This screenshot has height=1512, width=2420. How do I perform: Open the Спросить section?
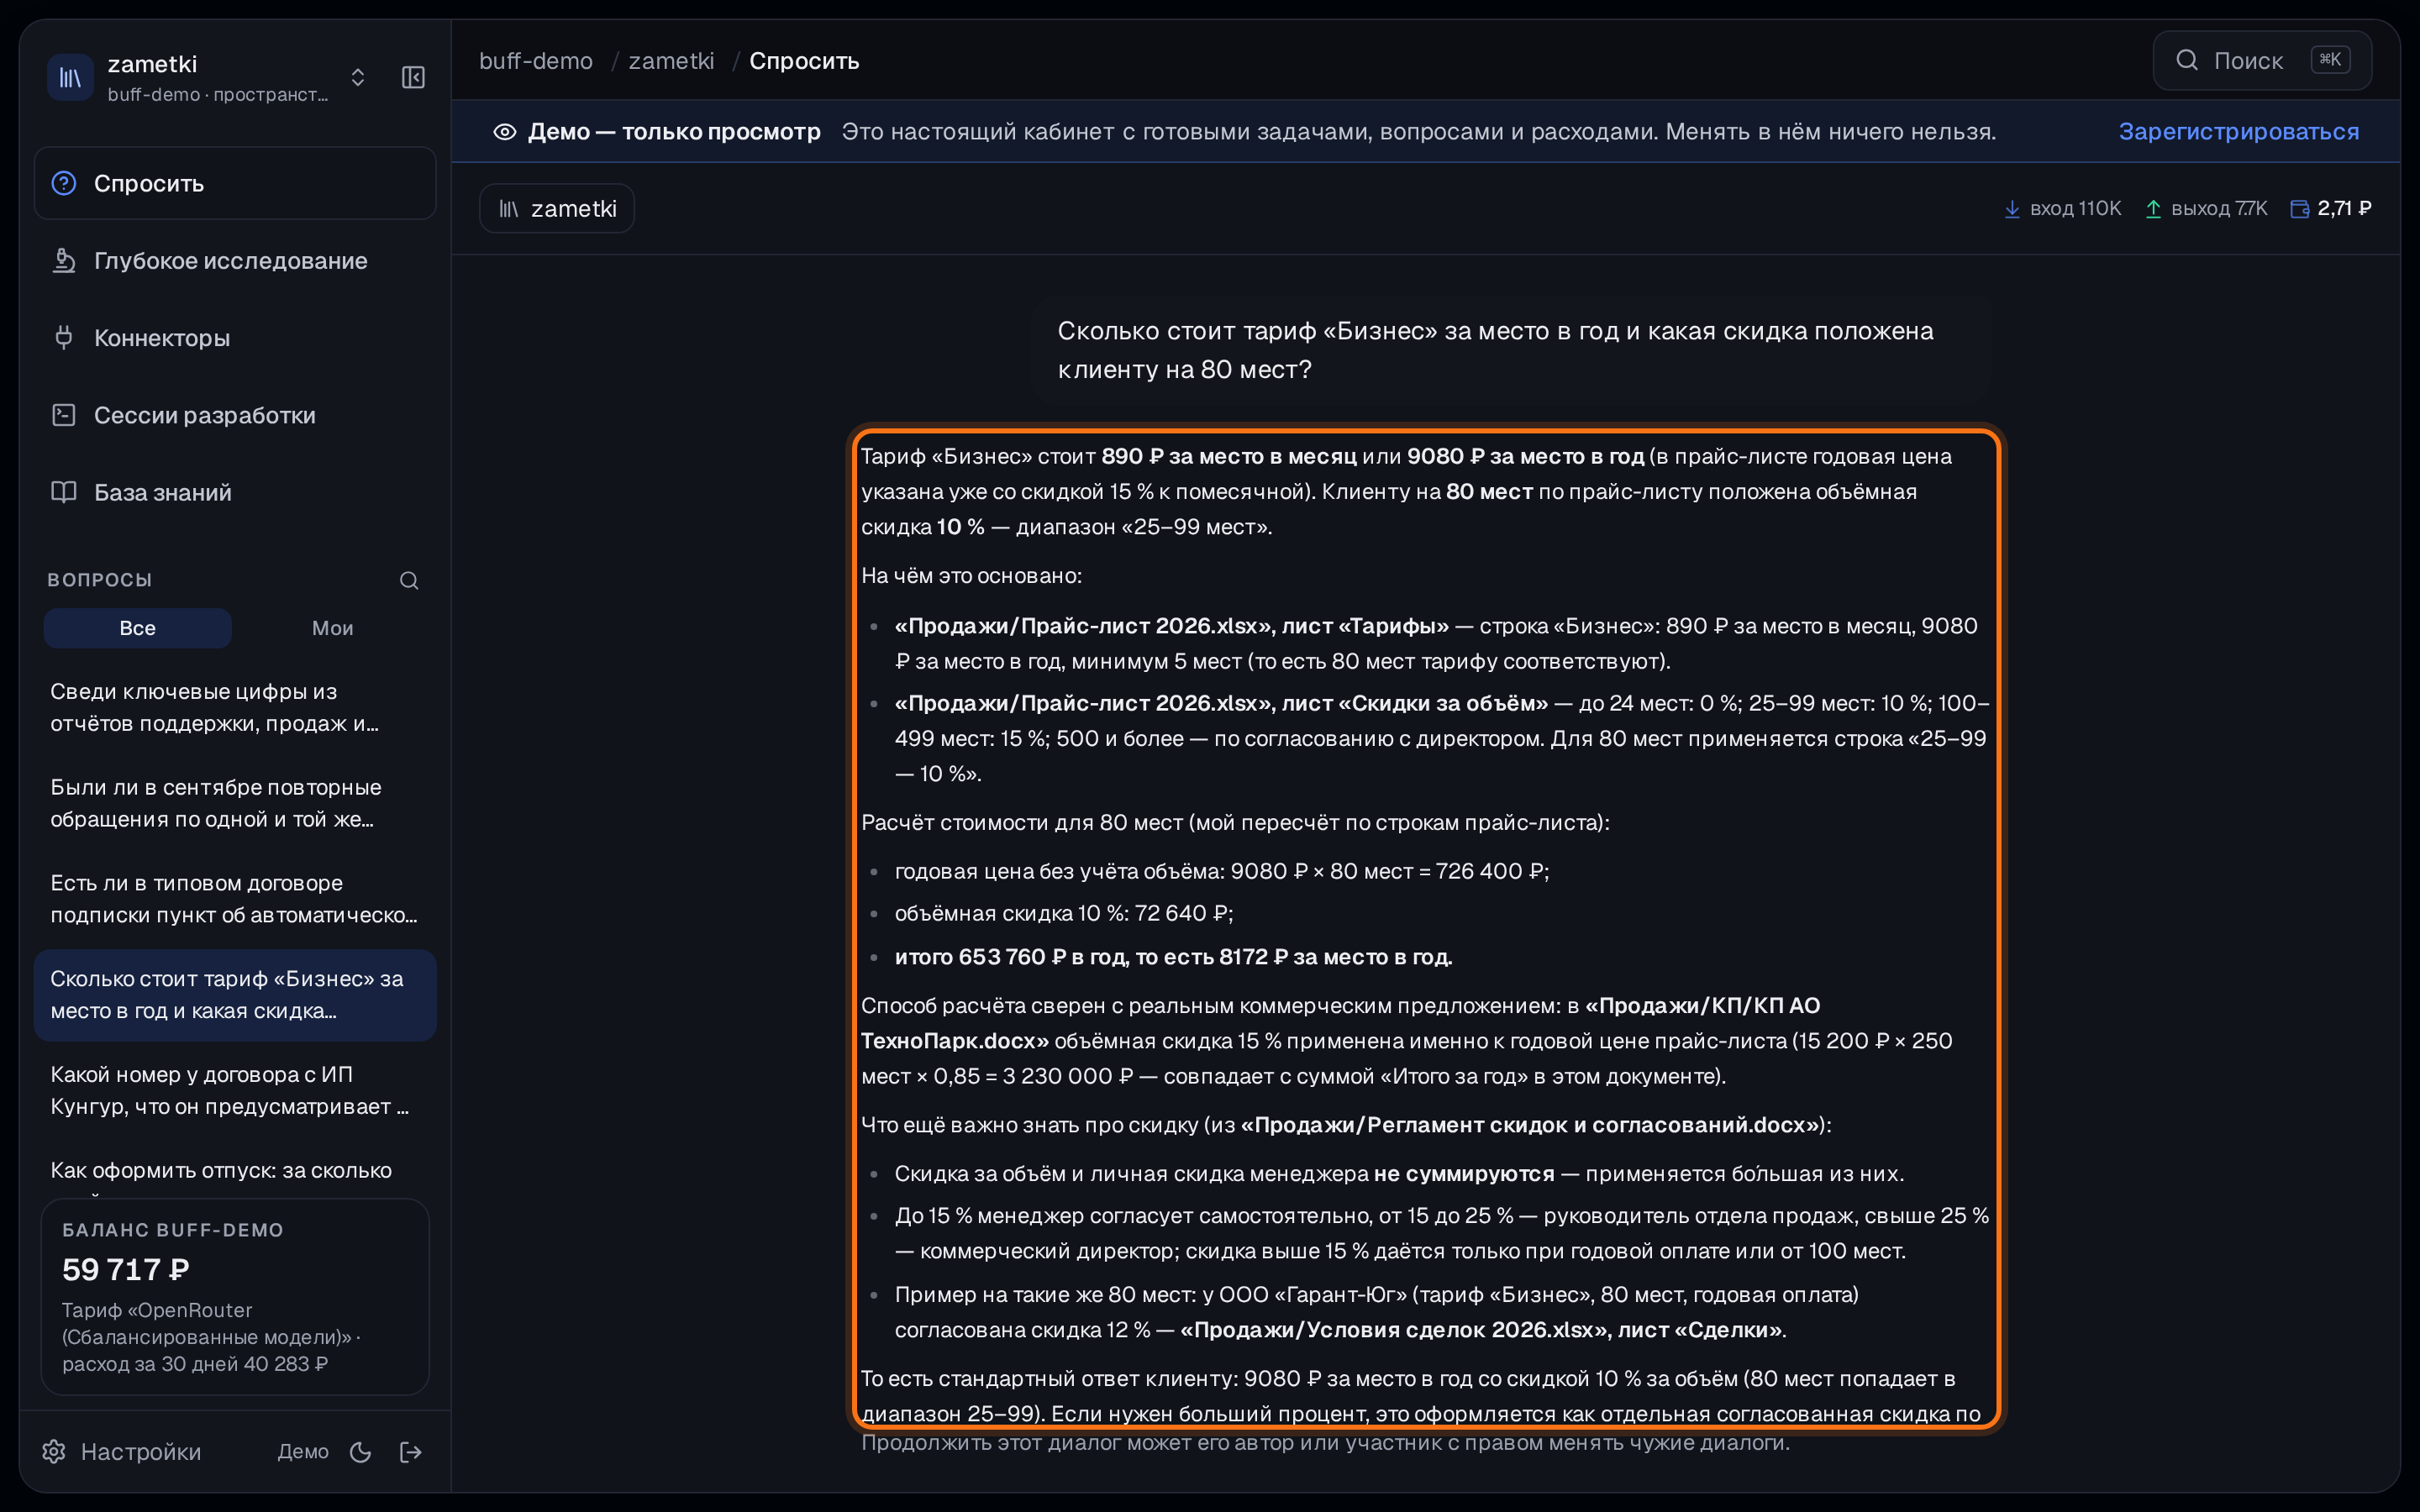[235, 183]
